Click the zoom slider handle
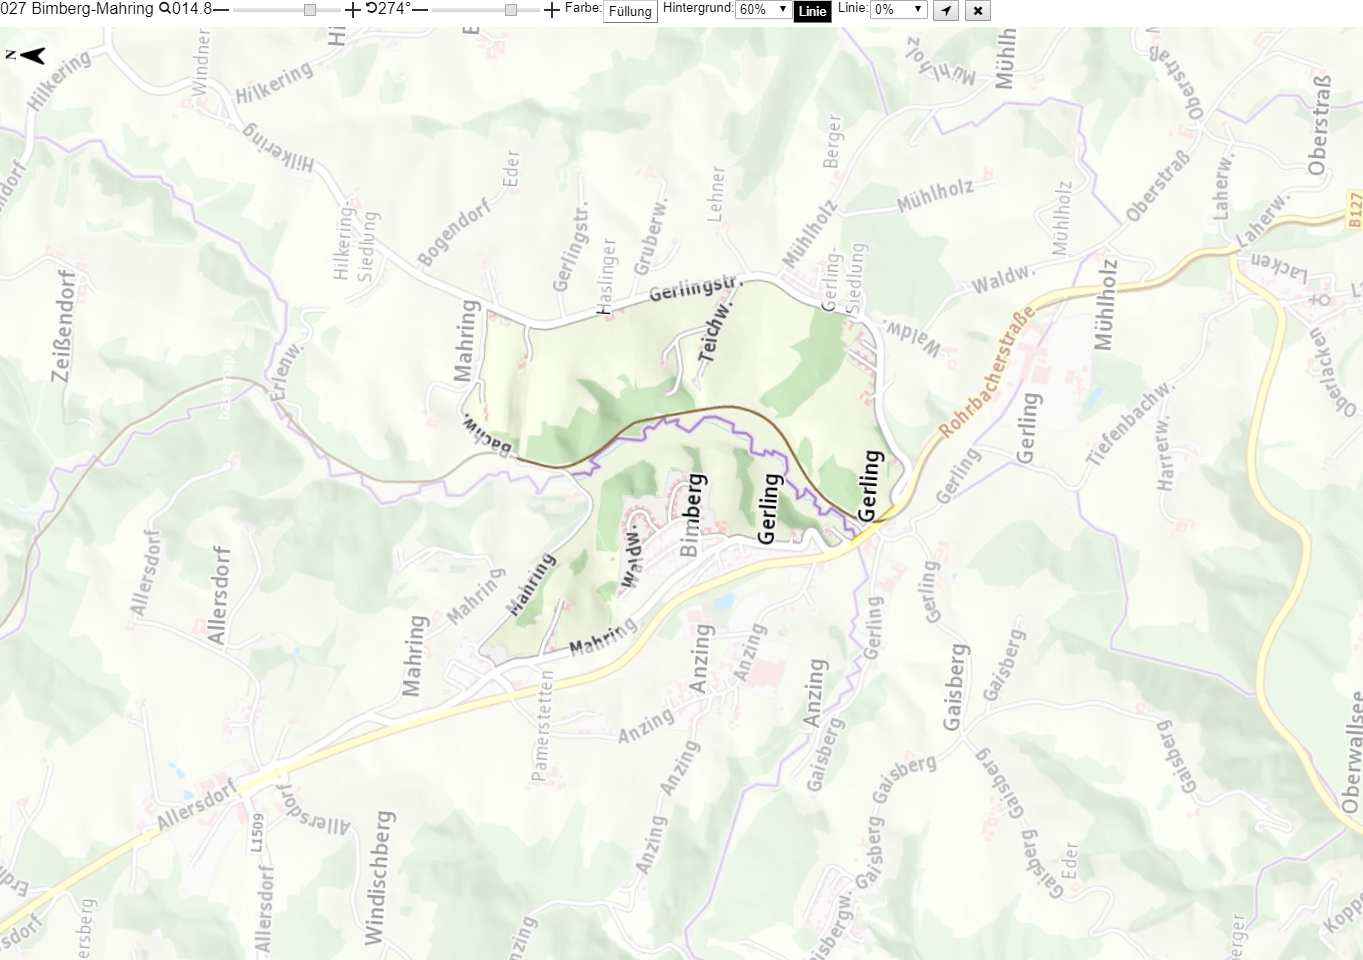This screenshot has width=1363, height=960. [310, 10]
